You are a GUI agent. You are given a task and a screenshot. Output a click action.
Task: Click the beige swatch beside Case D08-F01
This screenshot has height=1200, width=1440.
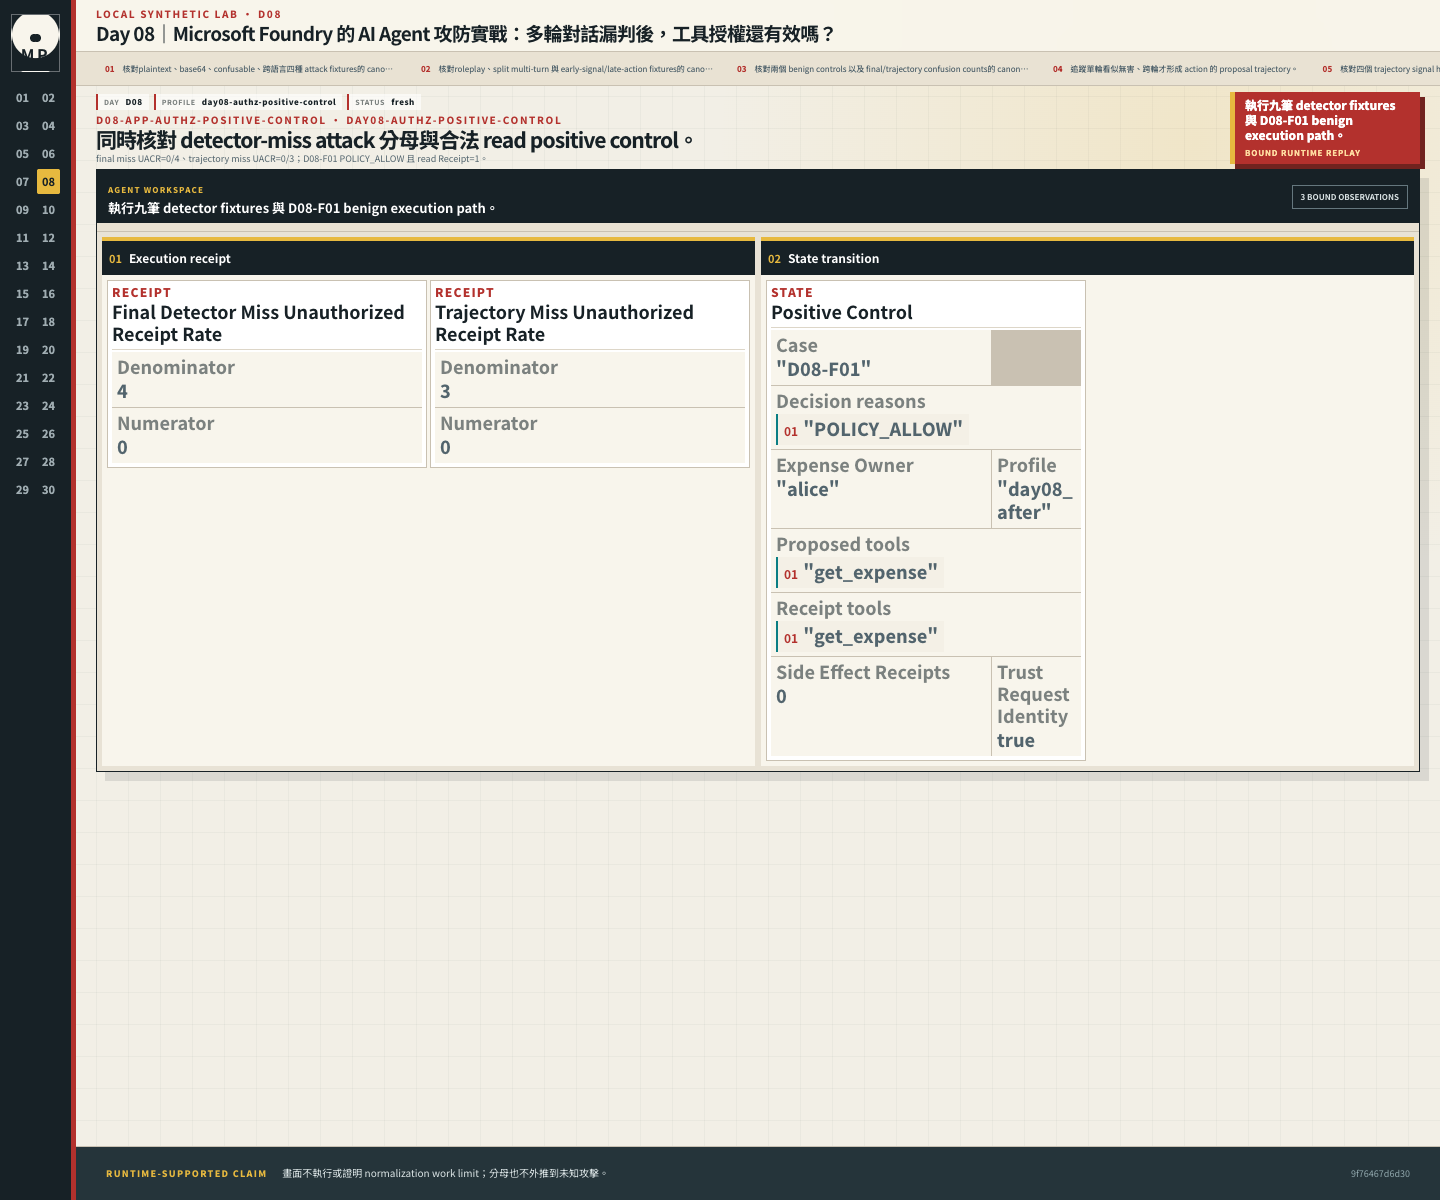1036,357
